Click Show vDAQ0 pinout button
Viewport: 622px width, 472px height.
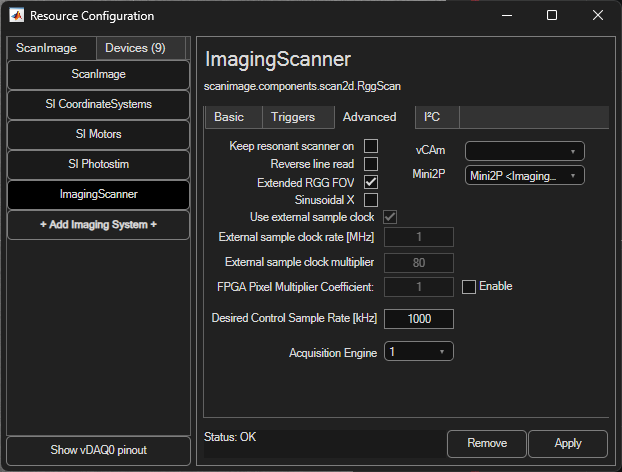click(98, 450)
